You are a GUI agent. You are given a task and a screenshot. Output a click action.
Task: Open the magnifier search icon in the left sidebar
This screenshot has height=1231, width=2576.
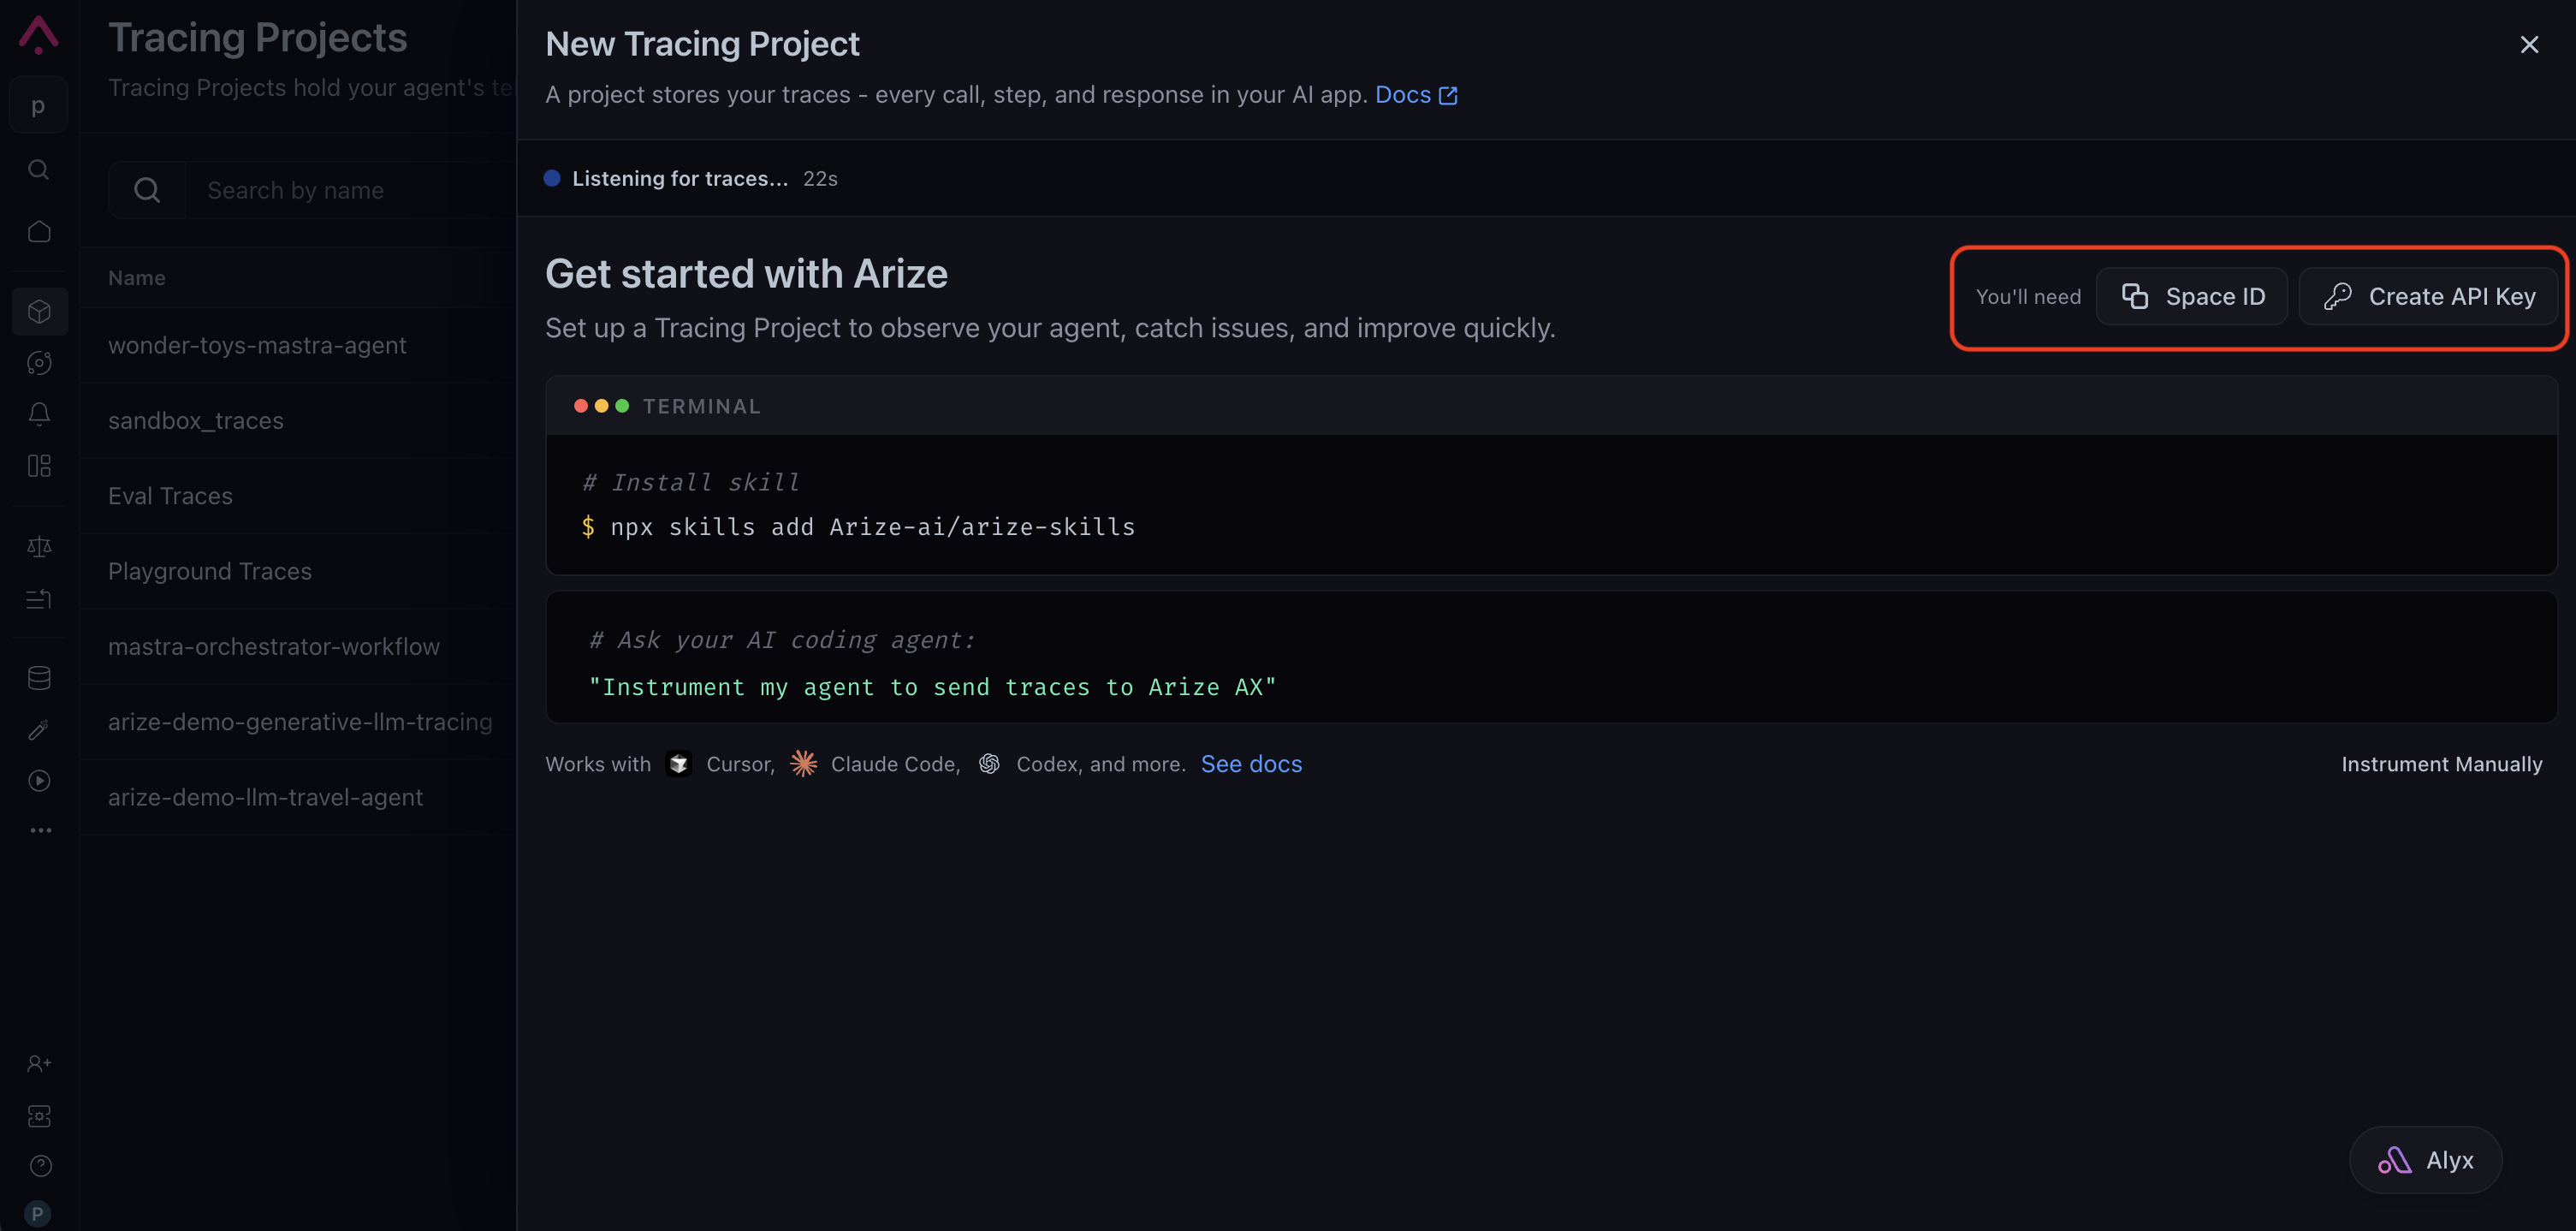[x=39, y=169]
